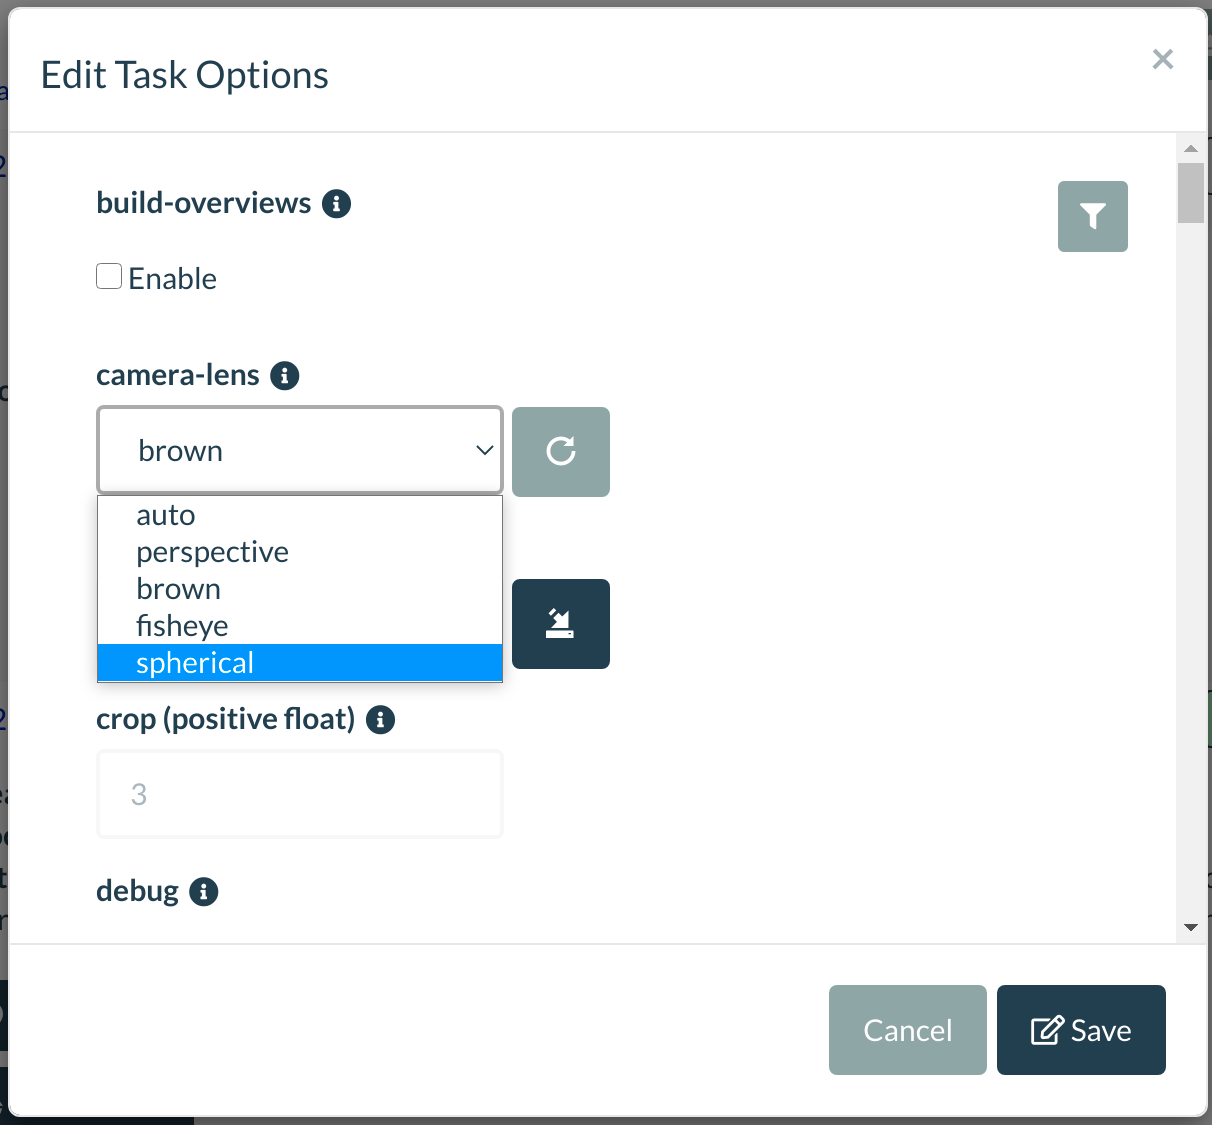Choose the highlighted 'spherical' option
The height and width of the screenshot is (1125, 1212).
point(195,663)
